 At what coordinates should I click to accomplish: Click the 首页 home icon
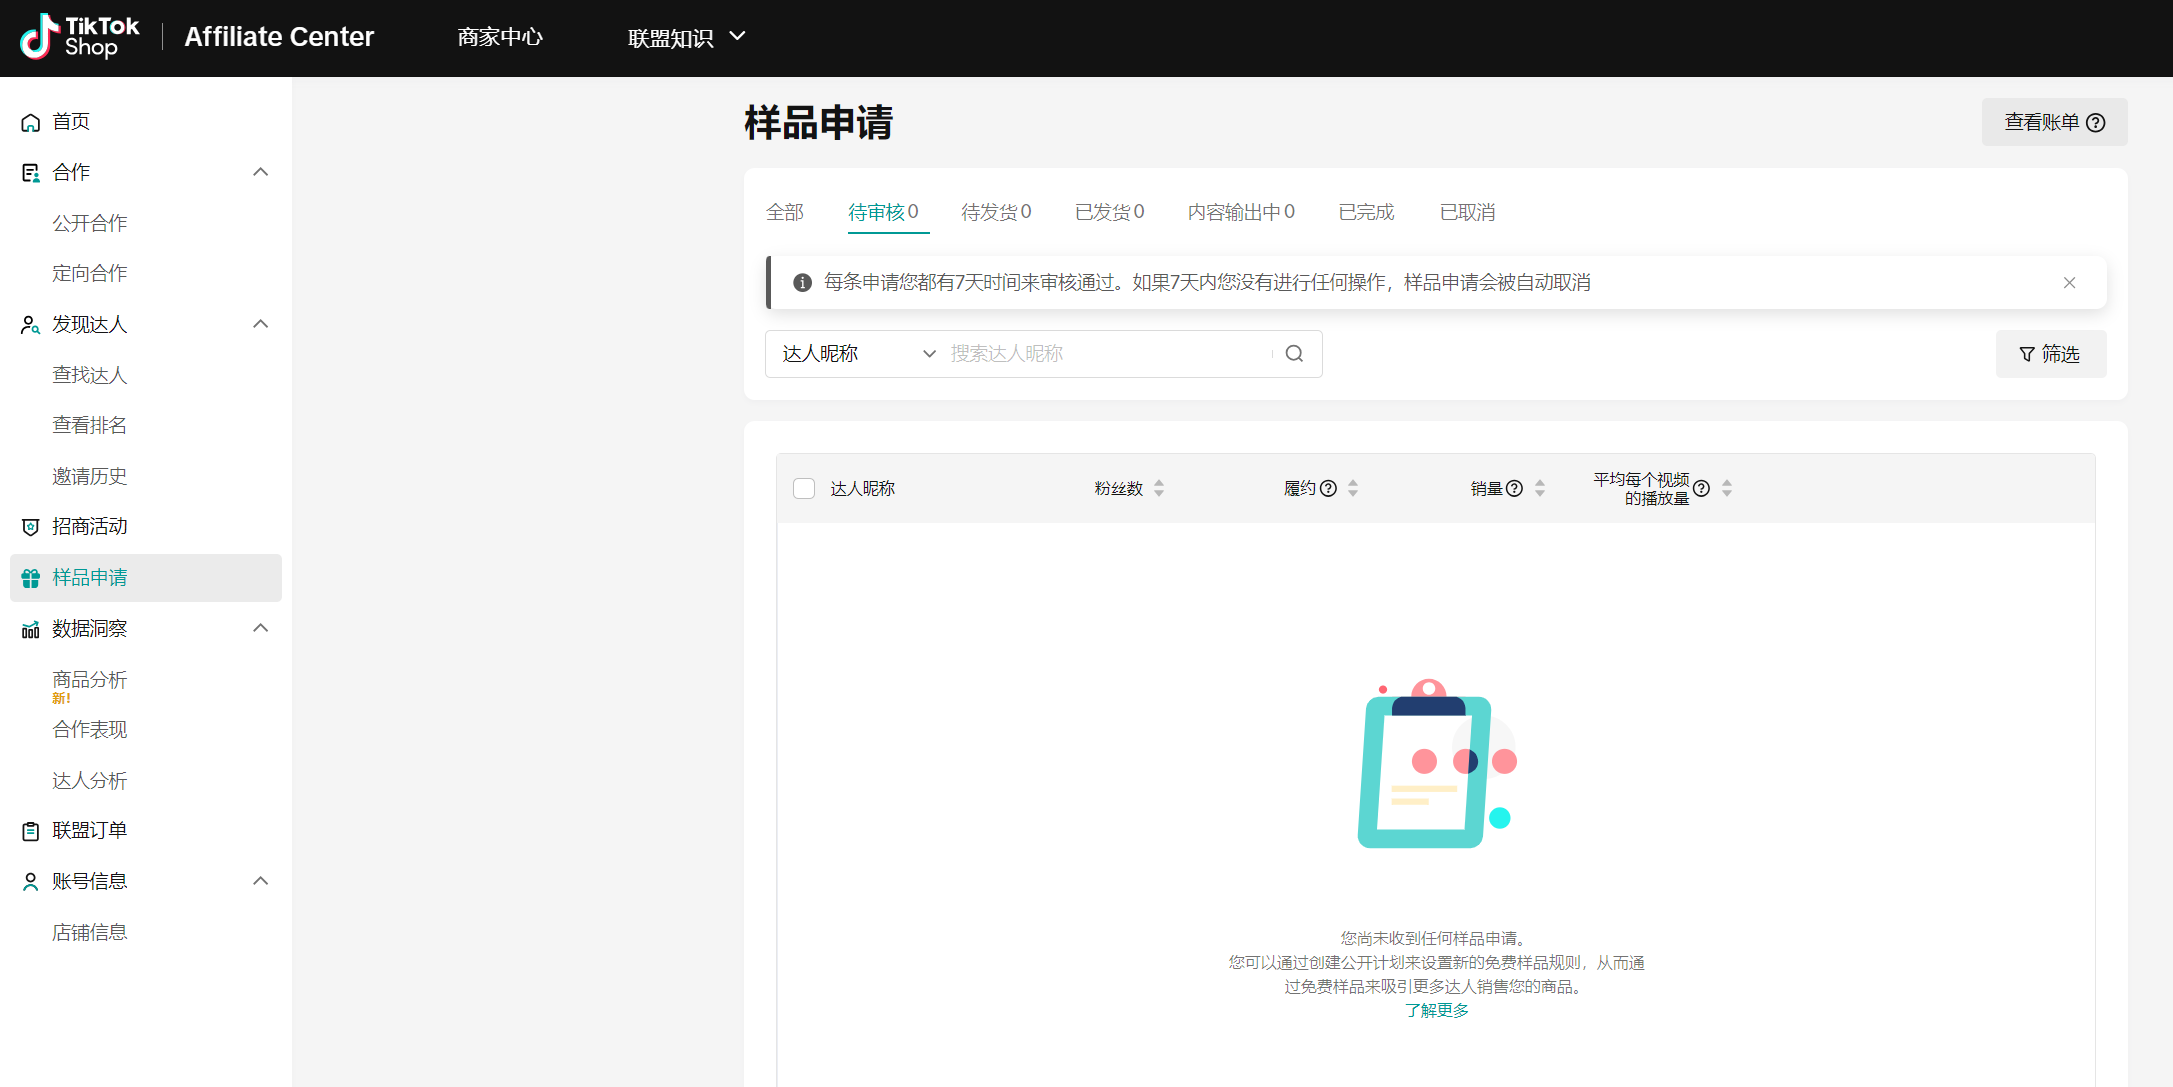(x=31, y=122)
